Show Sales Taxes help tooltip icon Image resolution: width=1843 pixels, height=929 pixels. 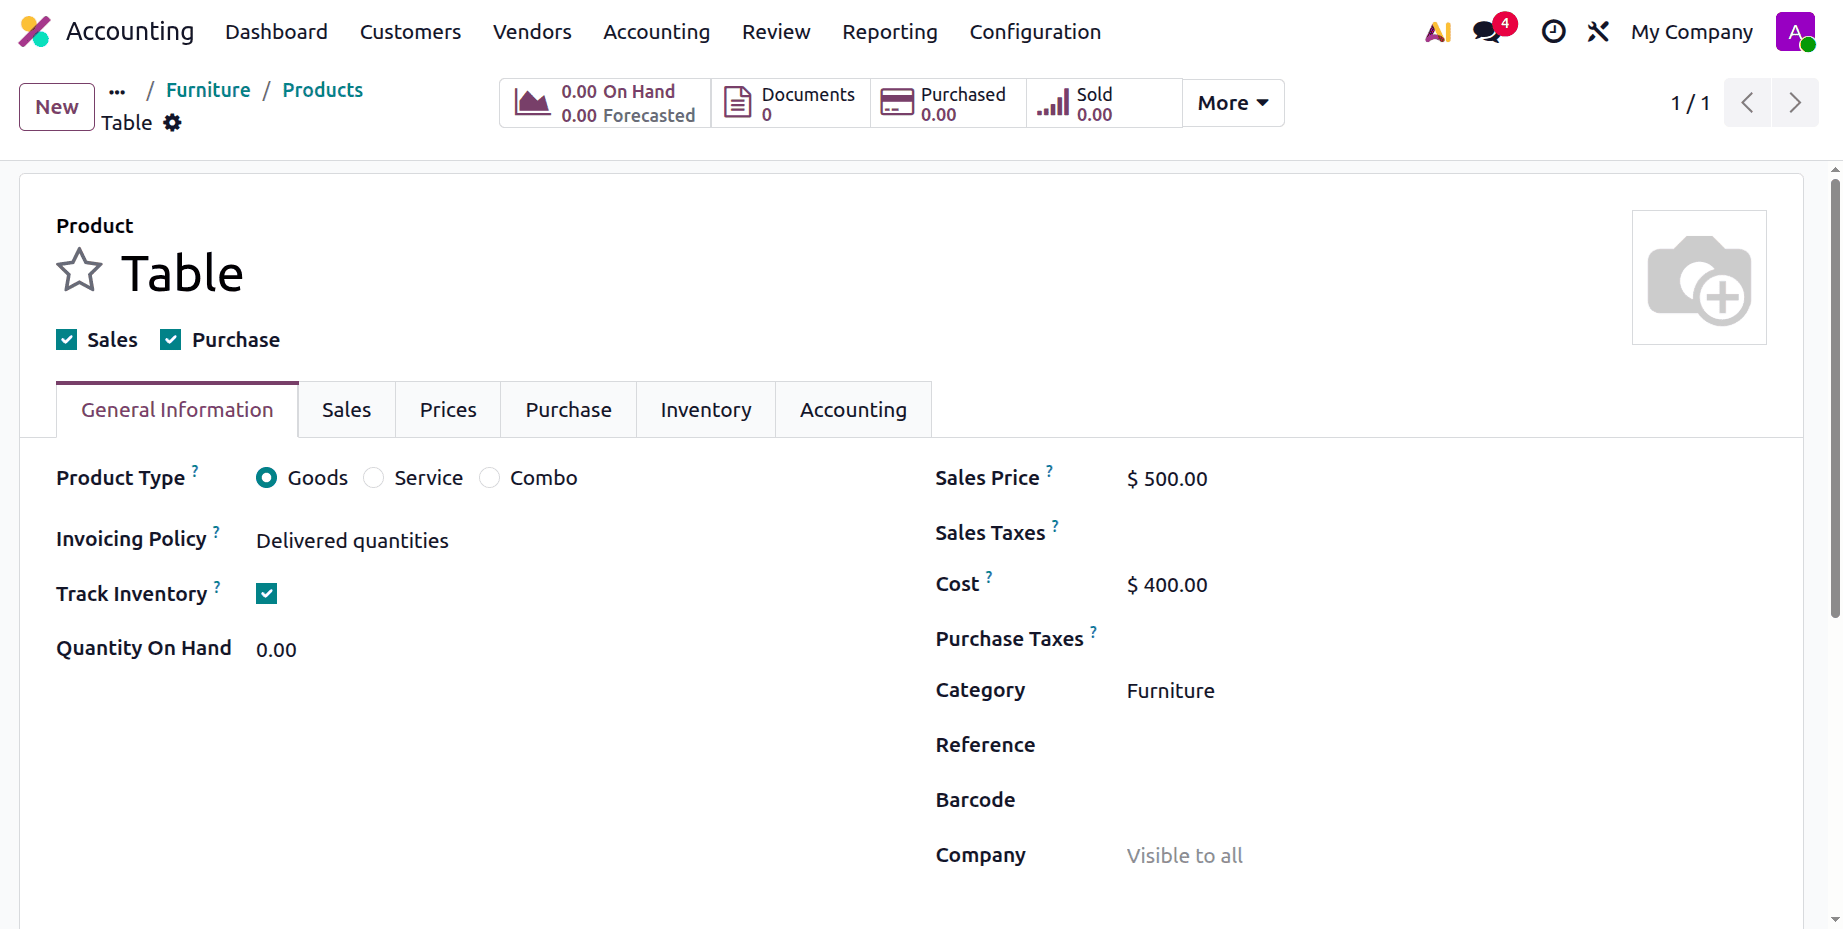click(1055, 525)
